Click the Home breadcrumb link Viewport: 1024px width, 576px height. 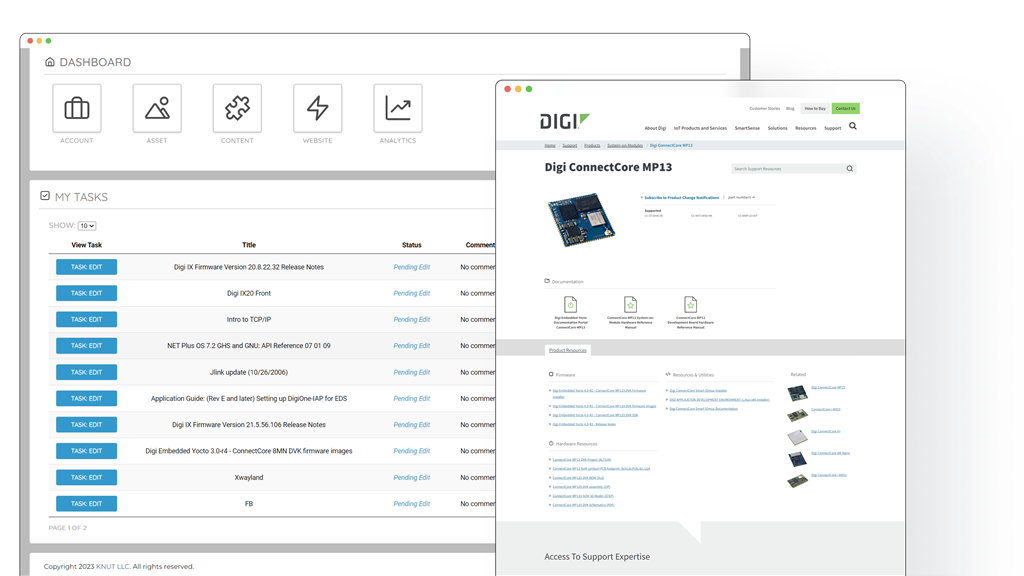pos(550,146)
